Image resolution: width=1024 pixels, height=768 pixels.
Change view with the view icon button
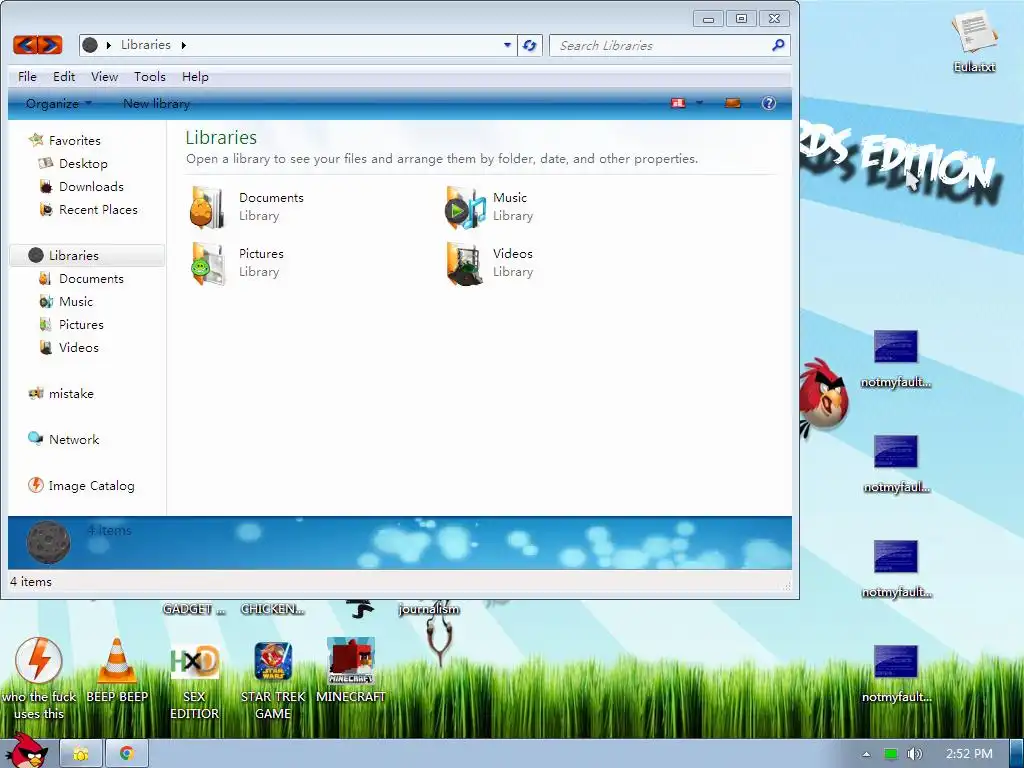pos(679,103)
